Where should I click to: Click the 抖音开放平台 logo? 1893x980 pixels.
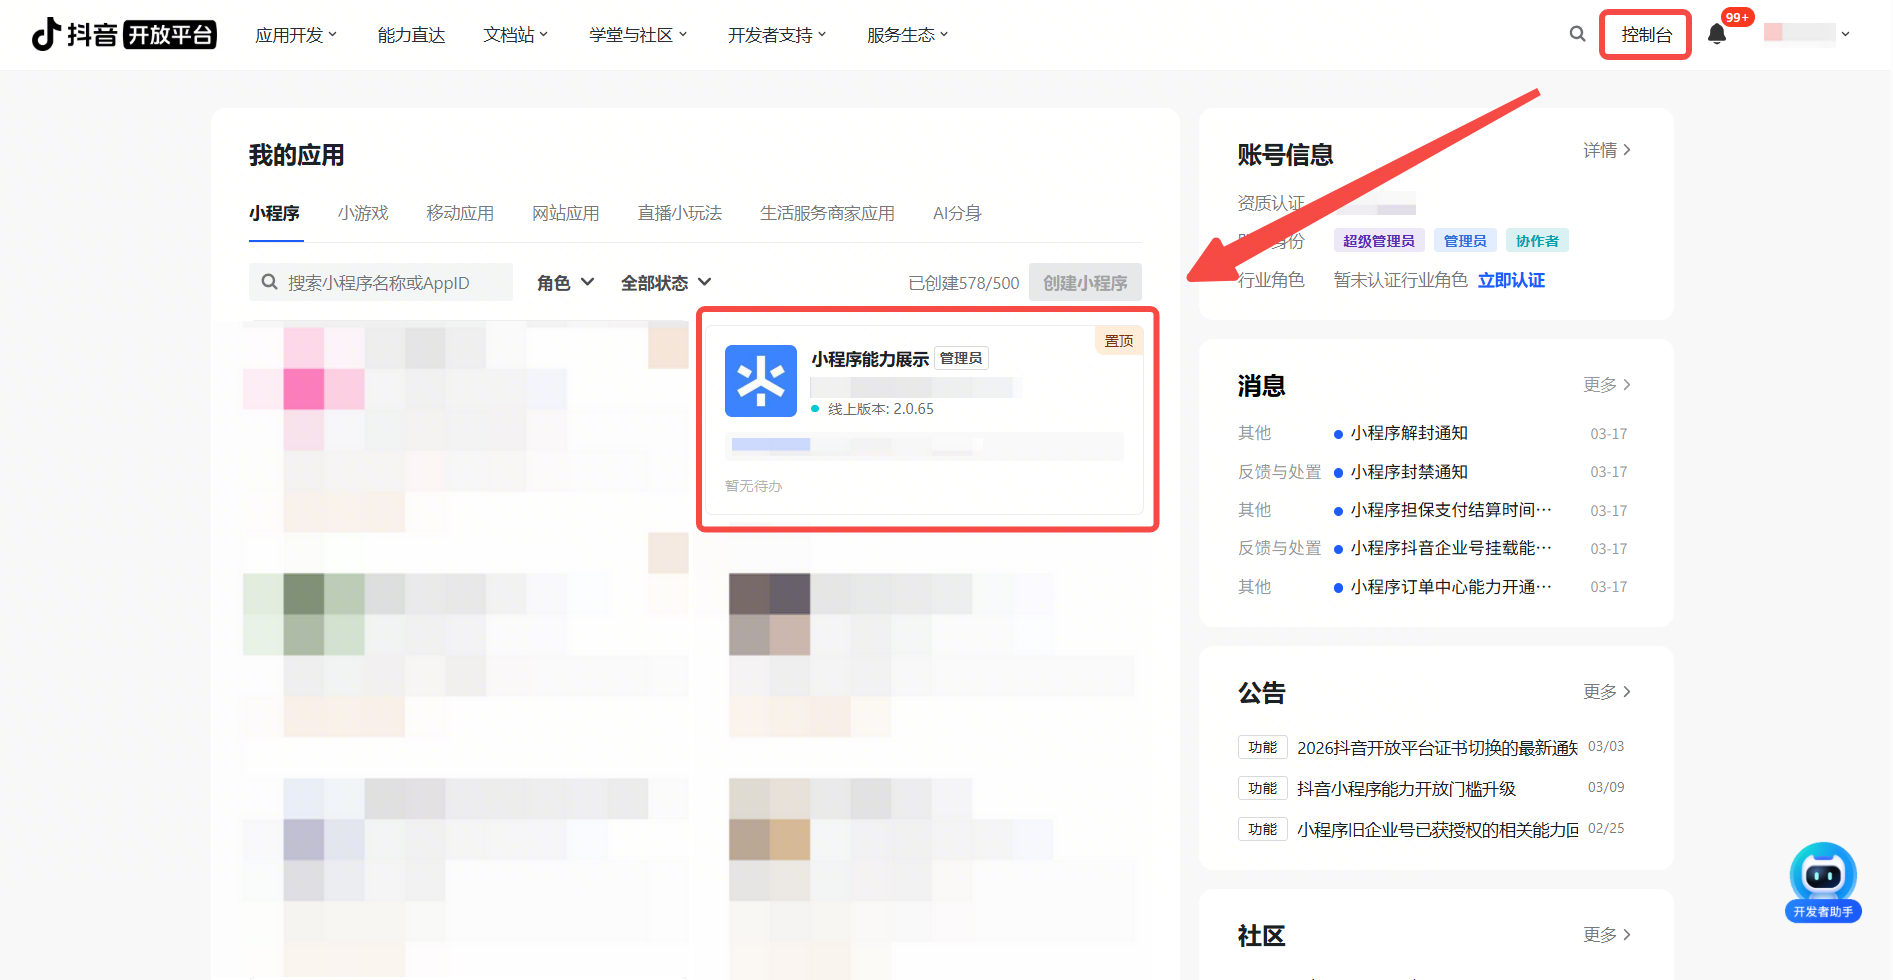click(x=124, y=35)
